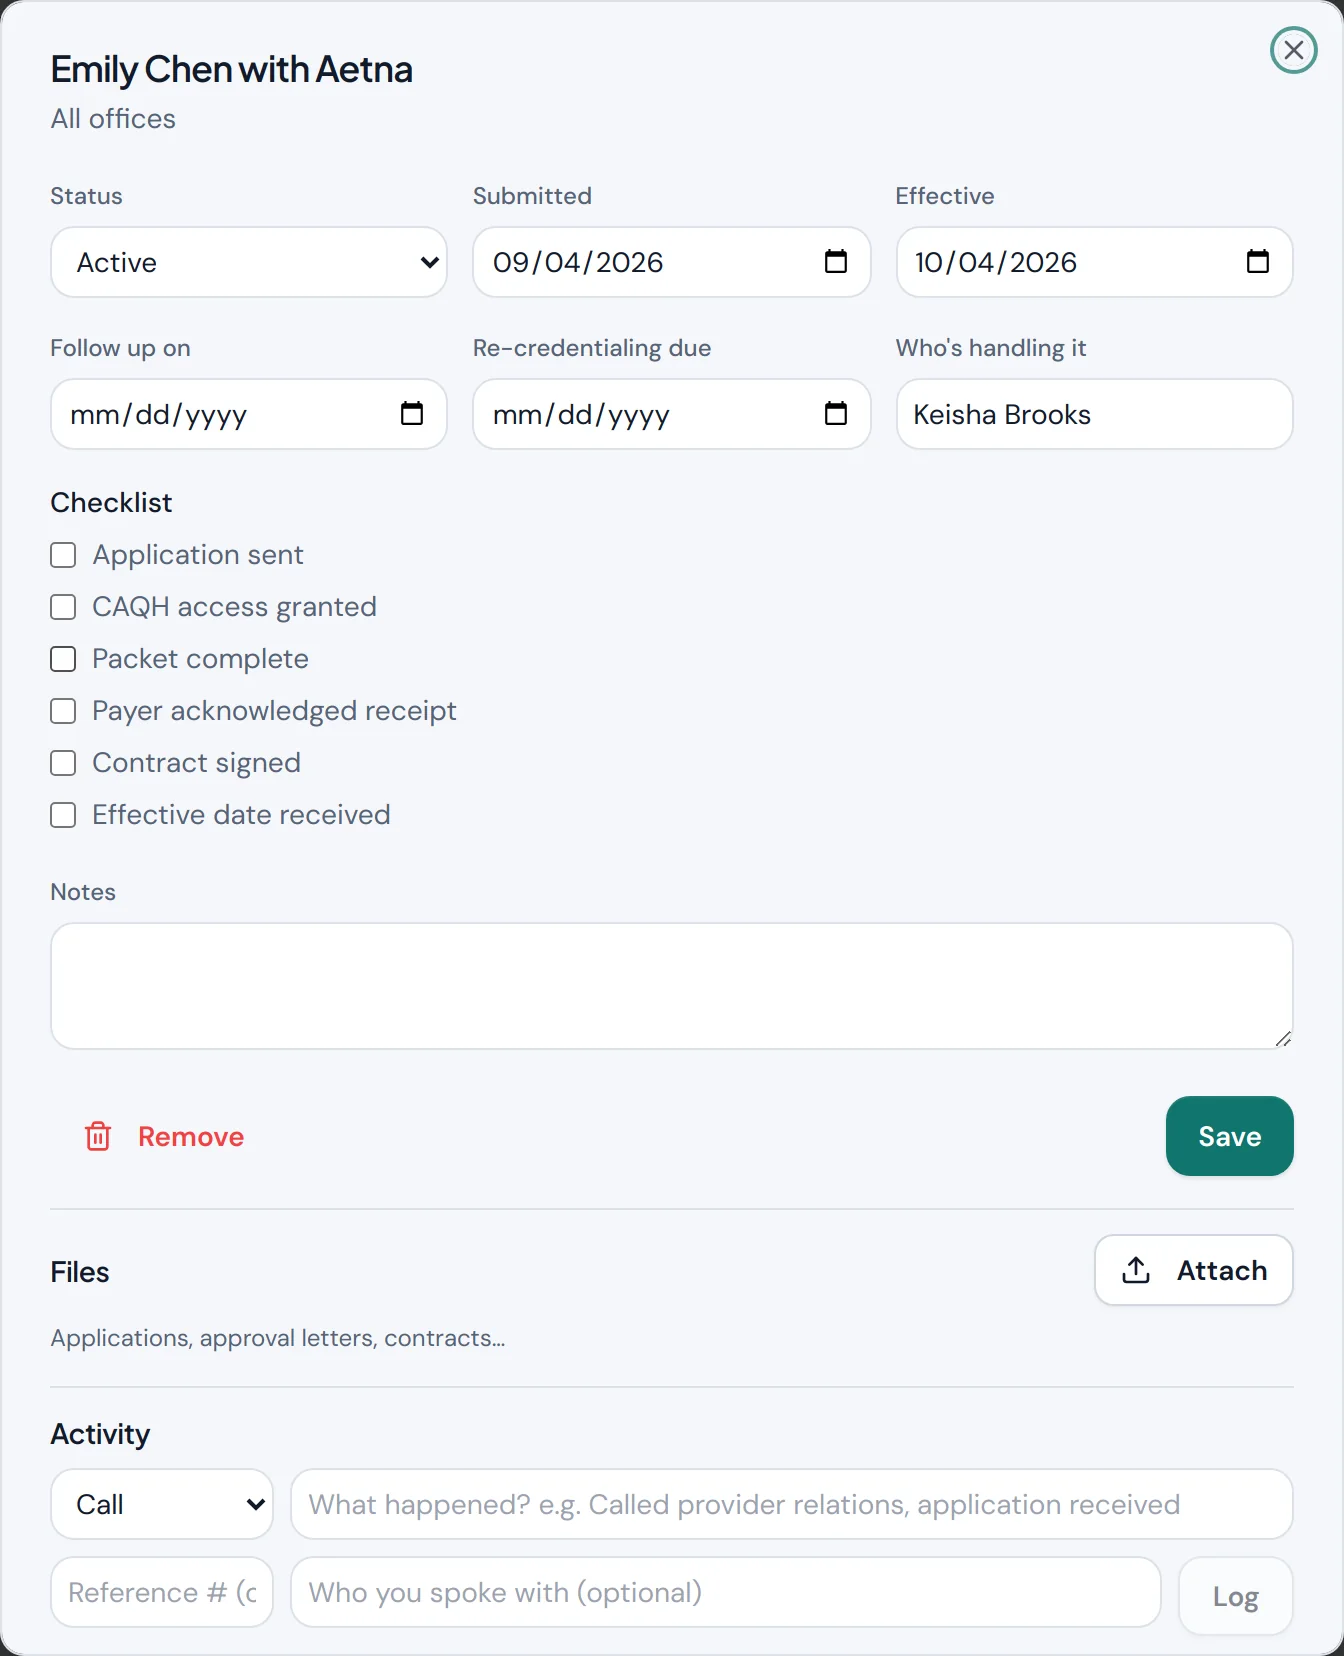
Task: Grab the Notes textarea resize handle
Action: click(x=1283, y=1039)
